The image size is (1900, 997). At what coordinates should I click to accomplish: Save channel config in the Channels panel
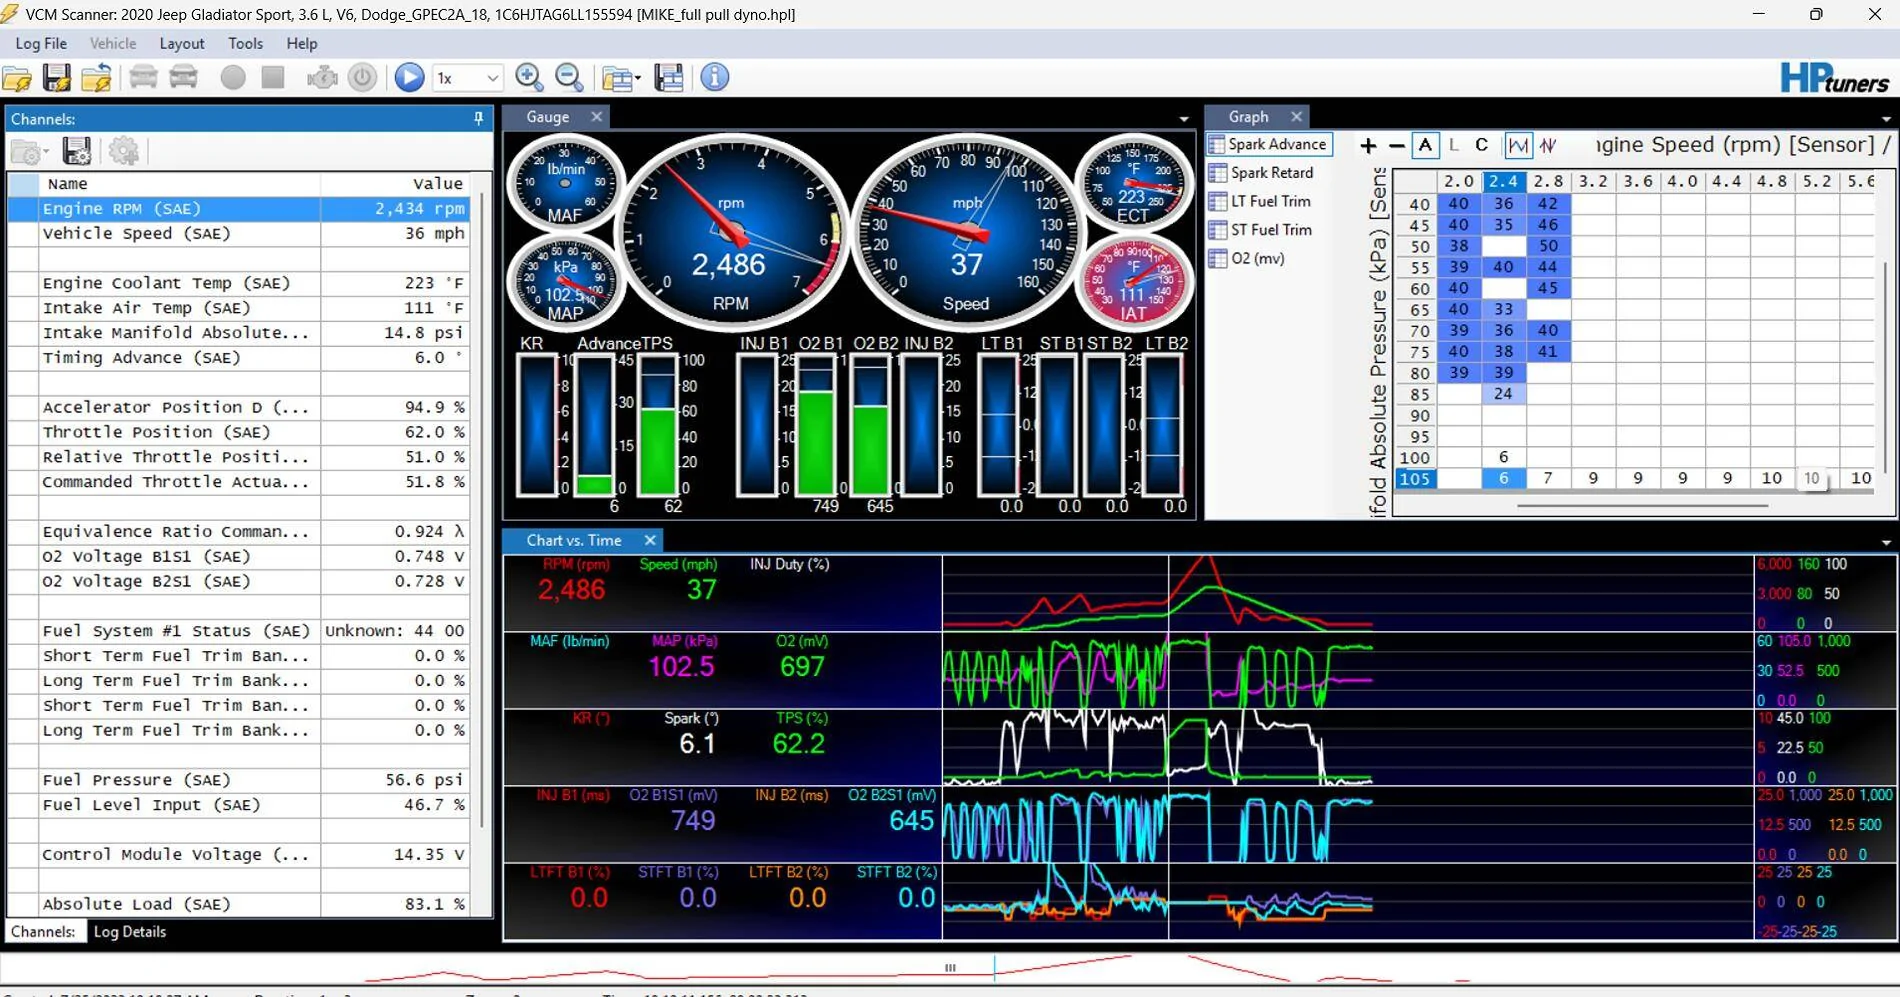(77, 151)
